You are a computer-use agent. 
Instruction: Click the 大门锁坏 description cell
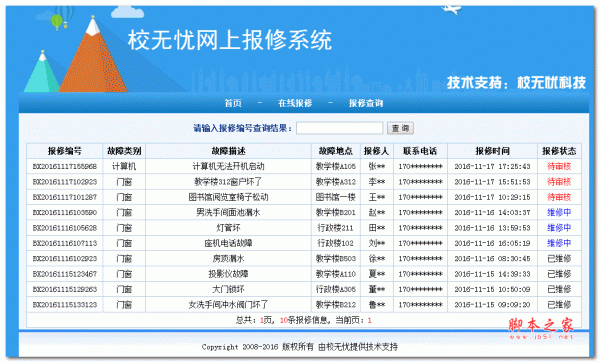228,289
